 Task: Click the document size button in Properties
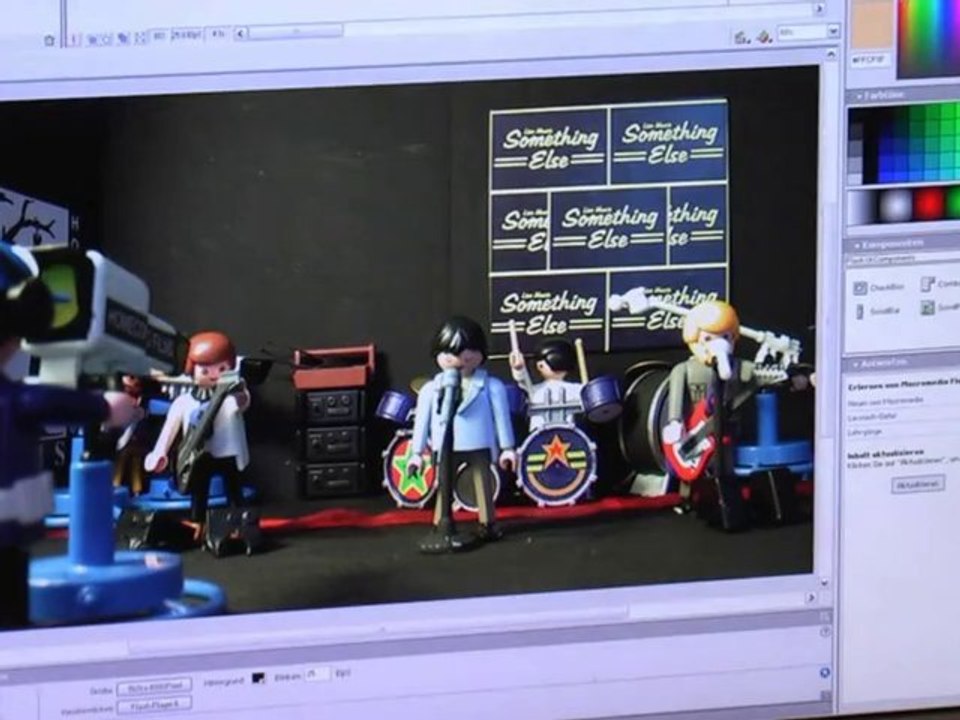(x=154, y=687)
